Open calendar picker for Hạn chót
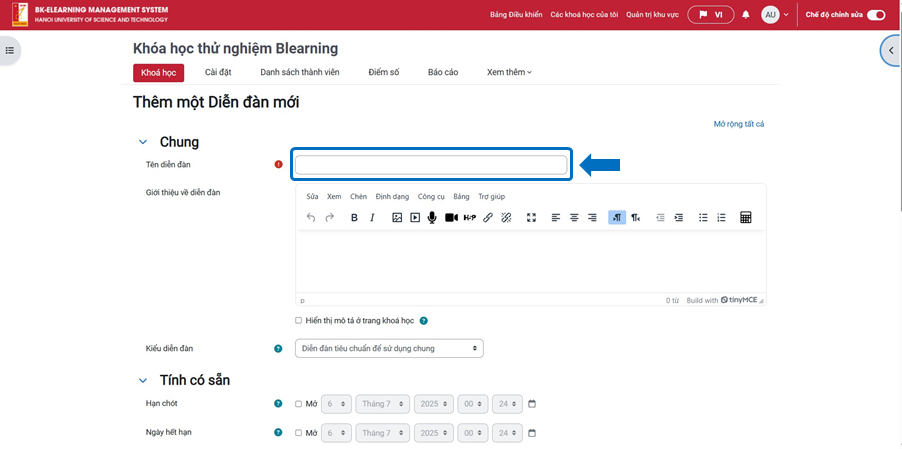The image size is (902, 449). coord(532,404)
